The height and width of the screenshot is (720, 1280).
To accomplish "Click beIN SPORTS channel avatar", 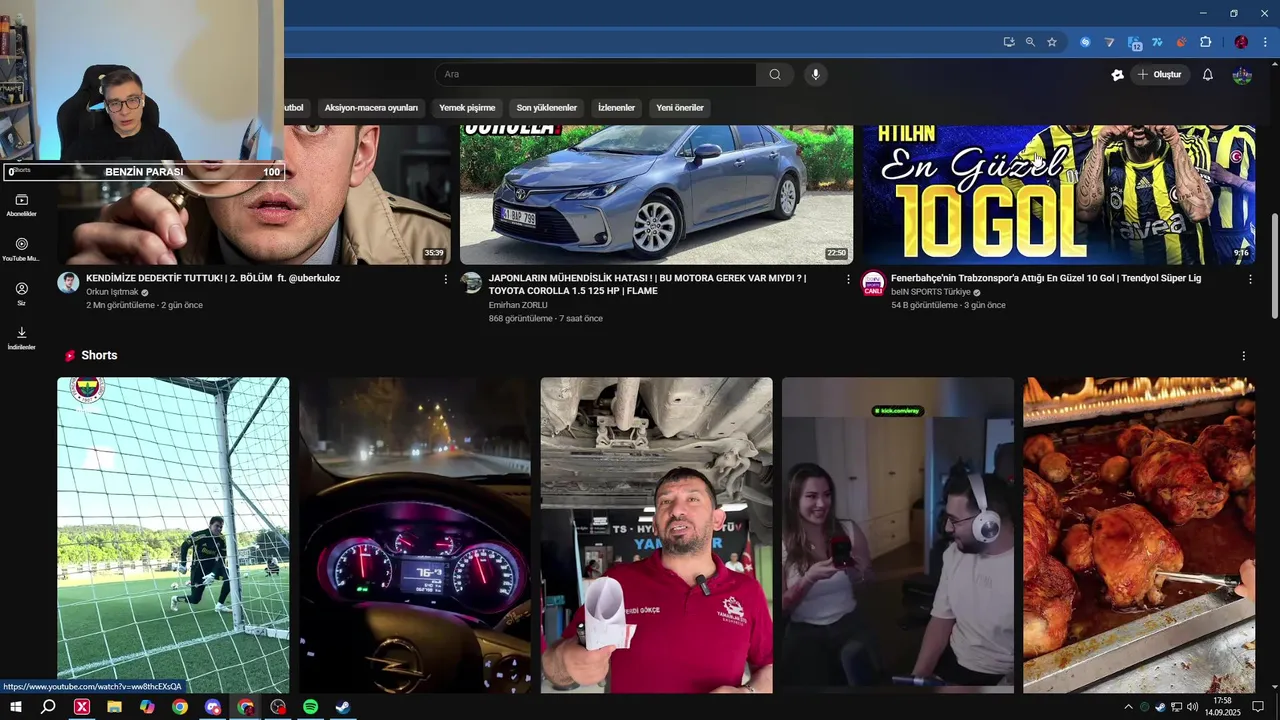I will tap(873, 282).
